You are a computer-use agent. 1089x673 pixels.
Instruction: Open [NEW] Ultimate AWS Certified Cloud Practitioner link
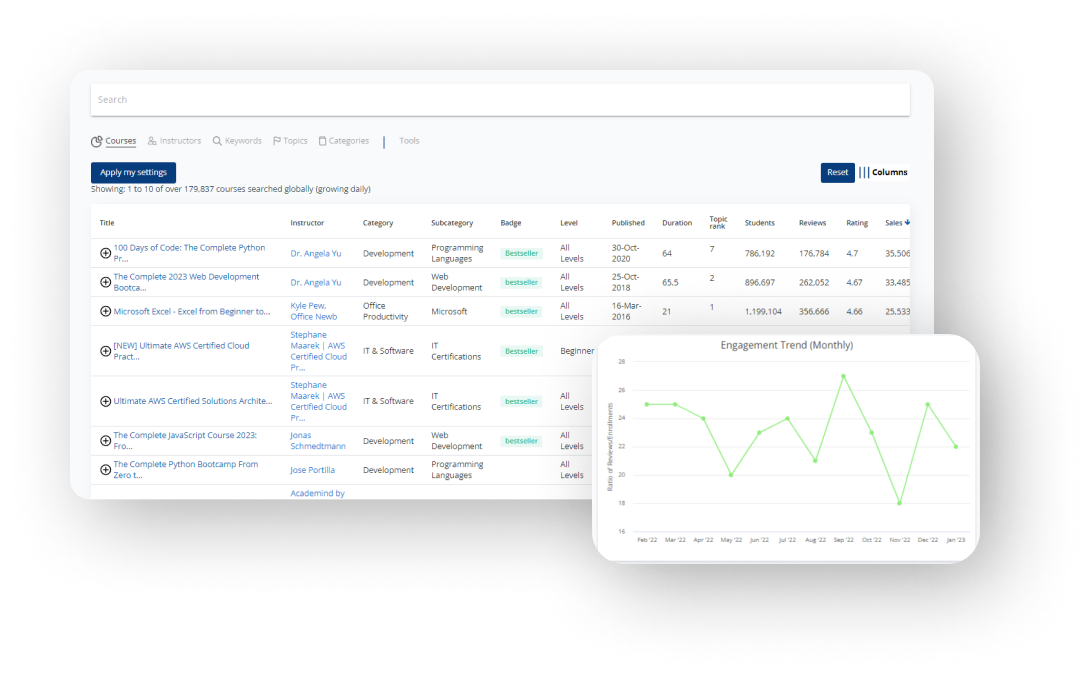tap(181, 351)
